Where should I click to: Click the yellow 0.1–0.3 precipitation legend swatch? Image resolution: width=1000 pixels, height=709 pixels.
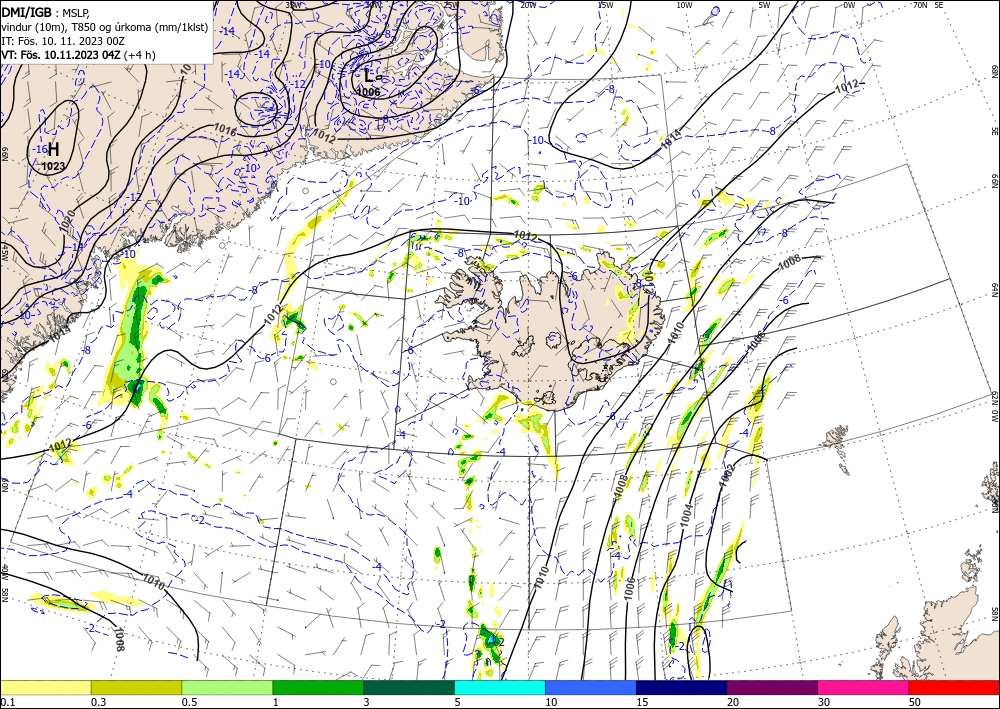(x=45, y=687)
